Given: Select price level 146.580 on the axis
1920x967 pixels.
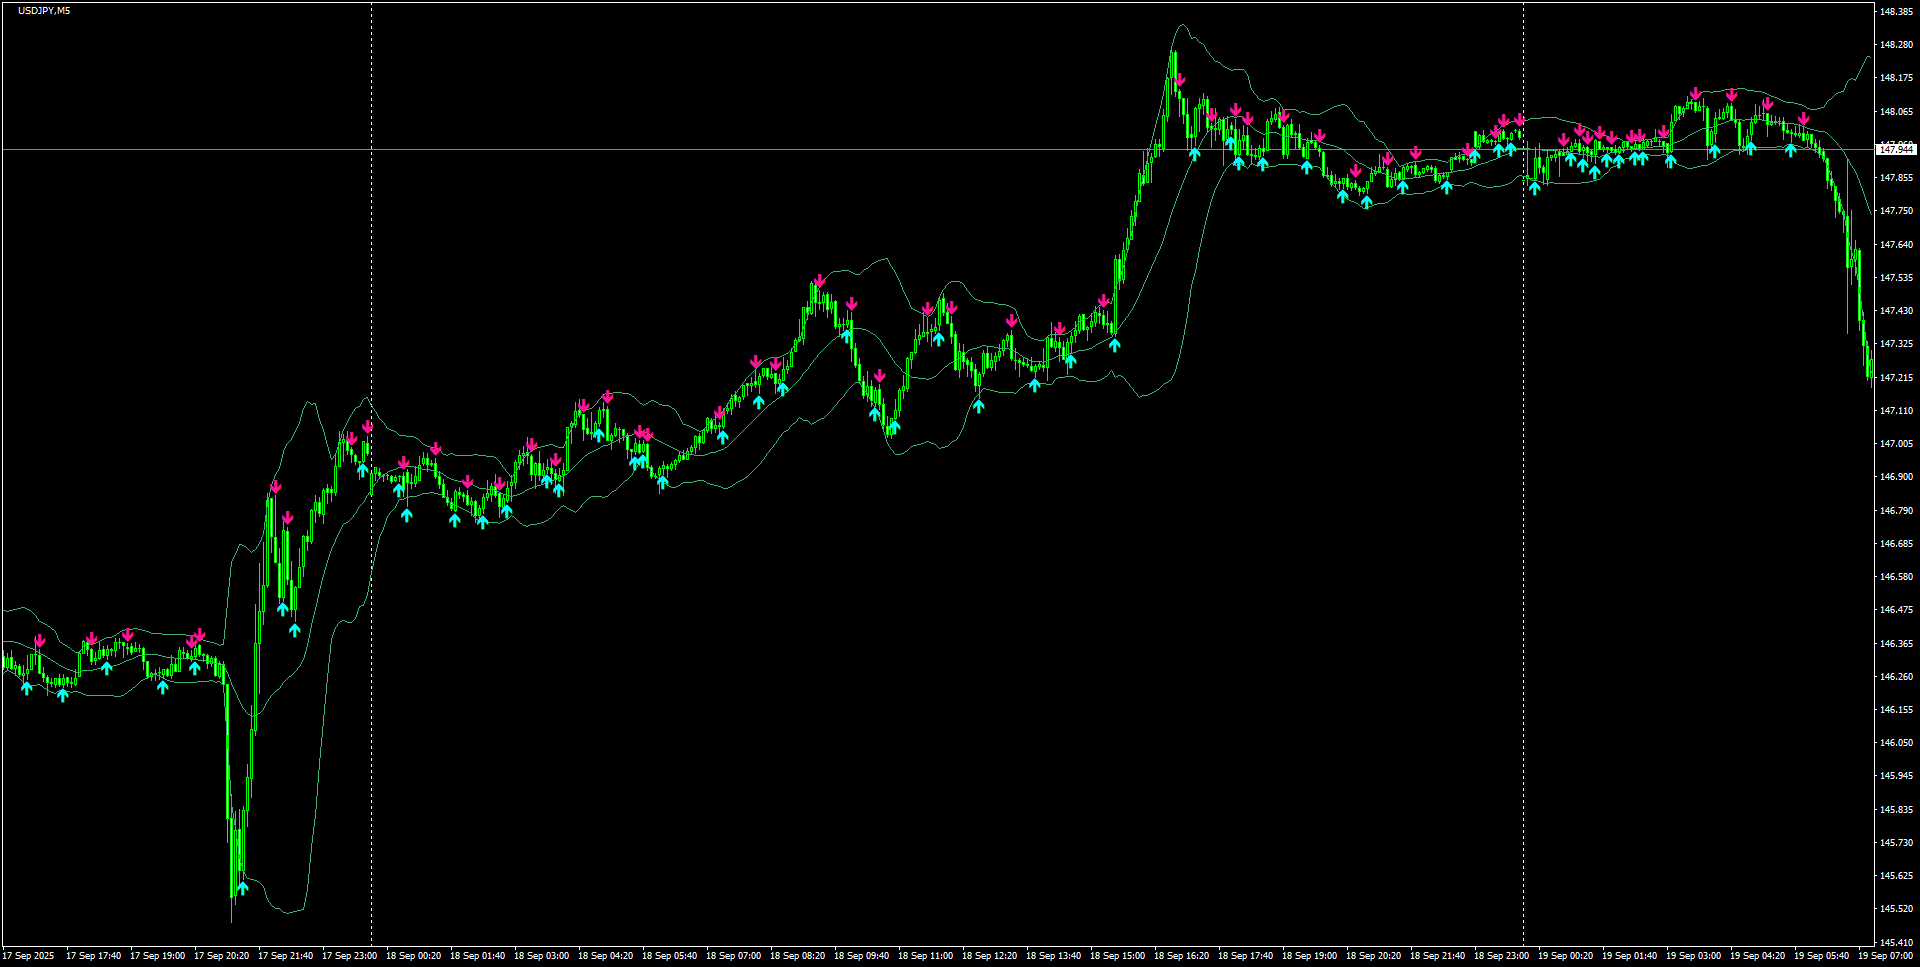Looking at the screenshot, I should tap(1896, 577).
